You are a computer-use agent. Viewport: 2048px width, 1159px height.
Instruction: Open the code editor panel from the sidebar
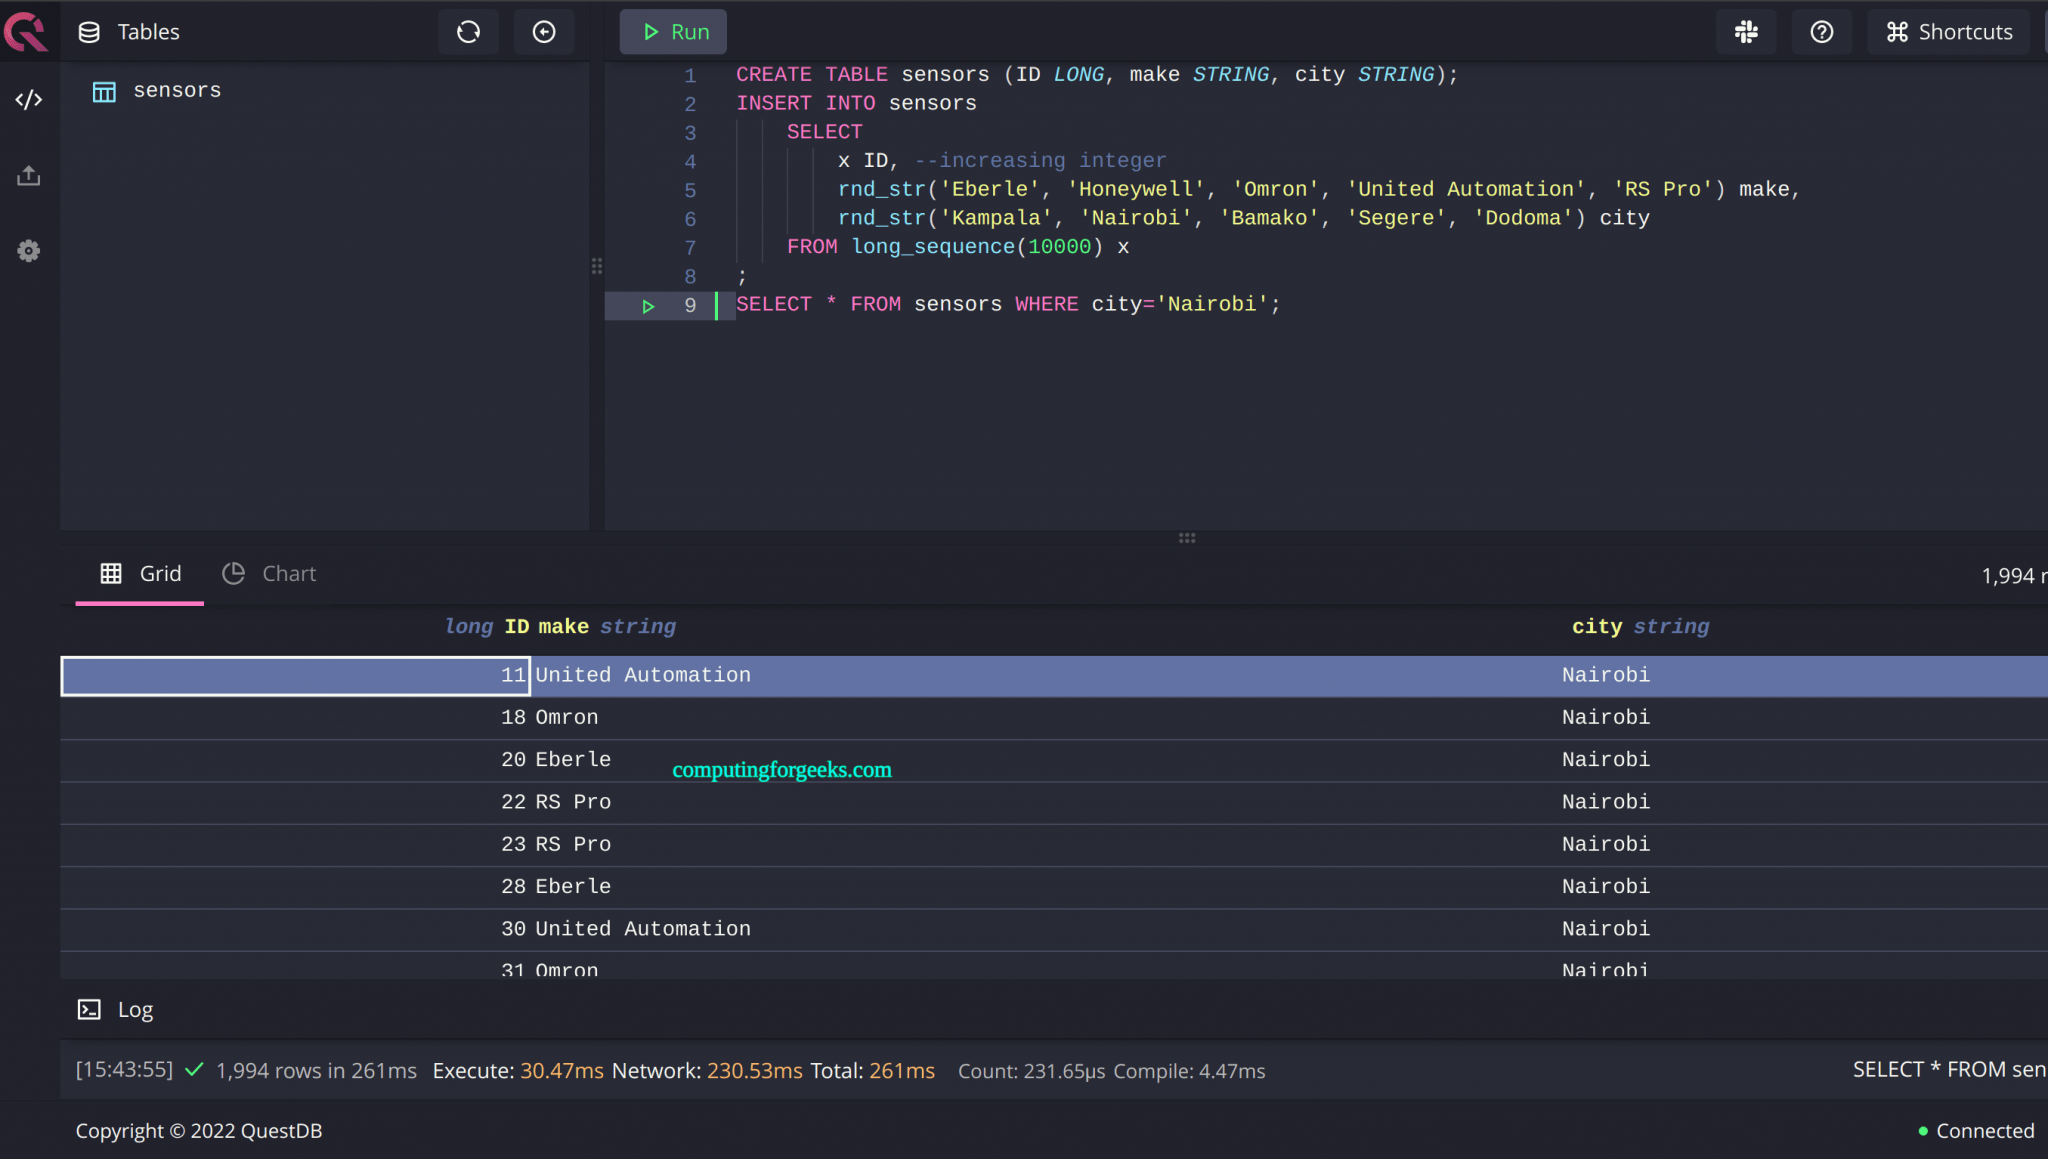28,99
